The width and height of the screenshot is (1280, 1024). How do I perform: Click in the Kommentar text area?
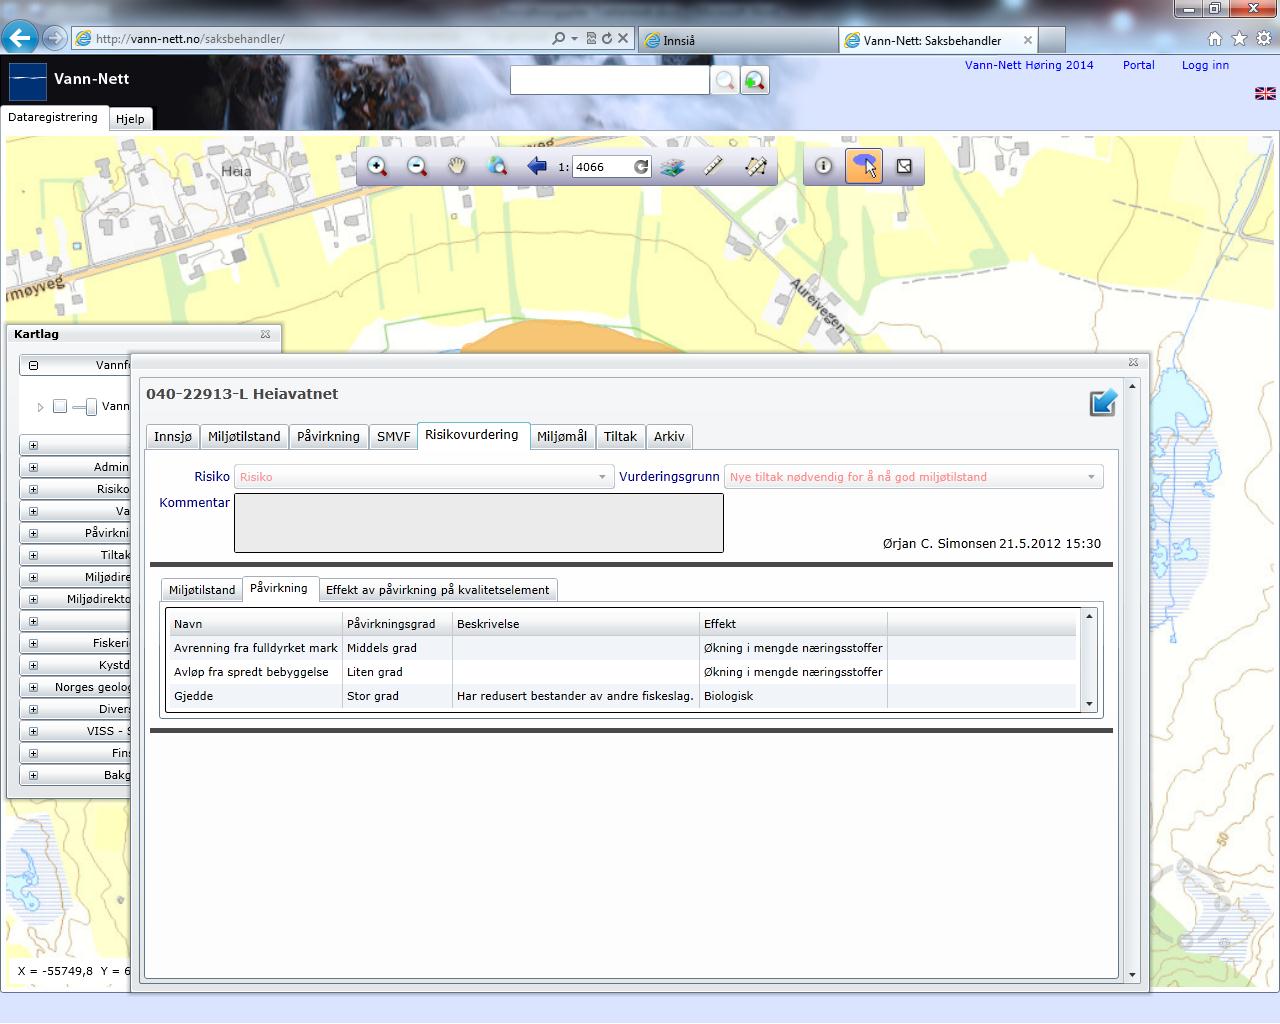point(478,523)
